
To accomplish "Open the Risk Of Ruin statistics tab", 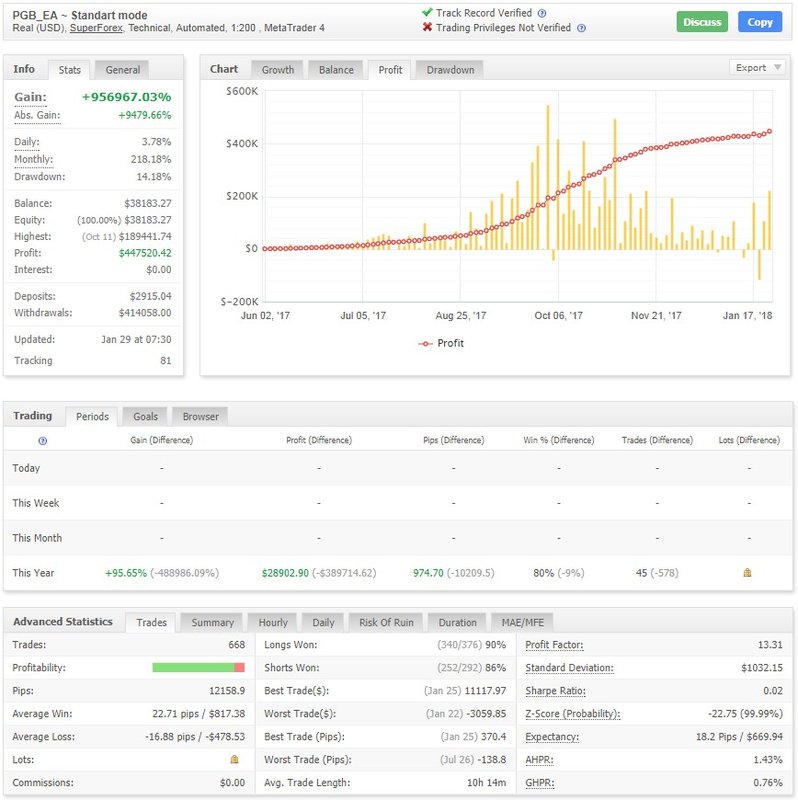I will pos(386,622).
